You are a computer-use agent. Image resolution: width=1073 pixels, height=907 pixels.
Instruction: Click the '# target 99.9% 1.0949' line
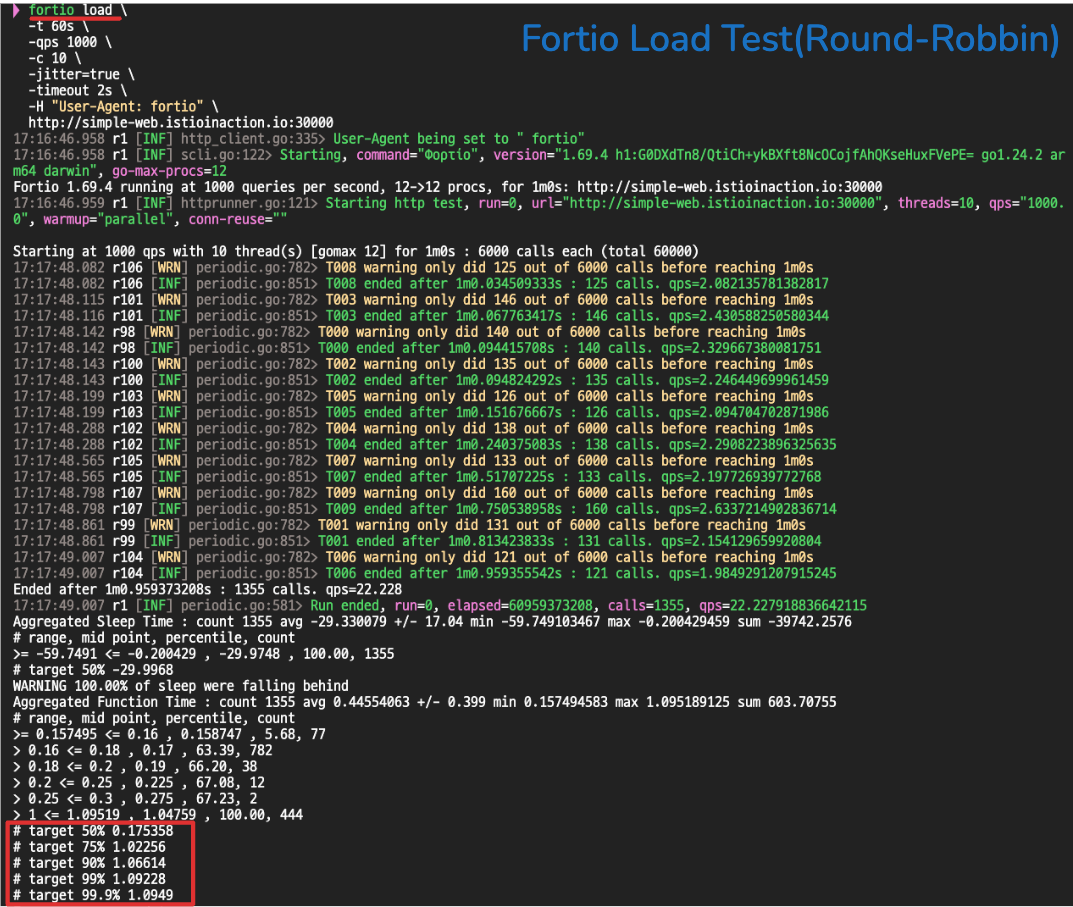[x=93, y=895]
